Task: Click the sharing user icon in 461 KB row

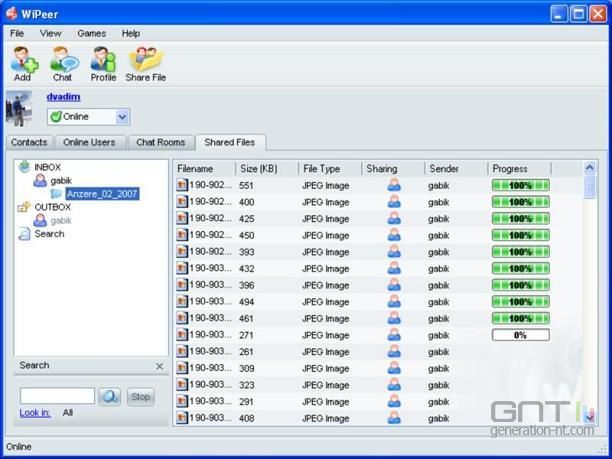Action: pyautogui.click(x=394, y=318)
